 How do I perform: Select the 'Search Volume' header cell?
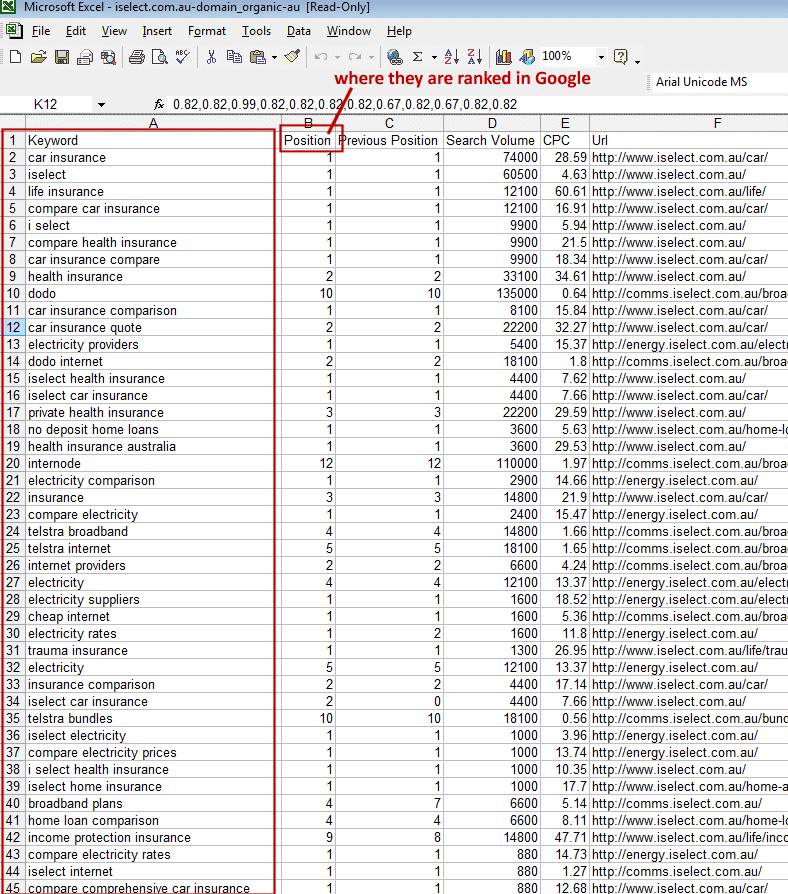(492, 140)
